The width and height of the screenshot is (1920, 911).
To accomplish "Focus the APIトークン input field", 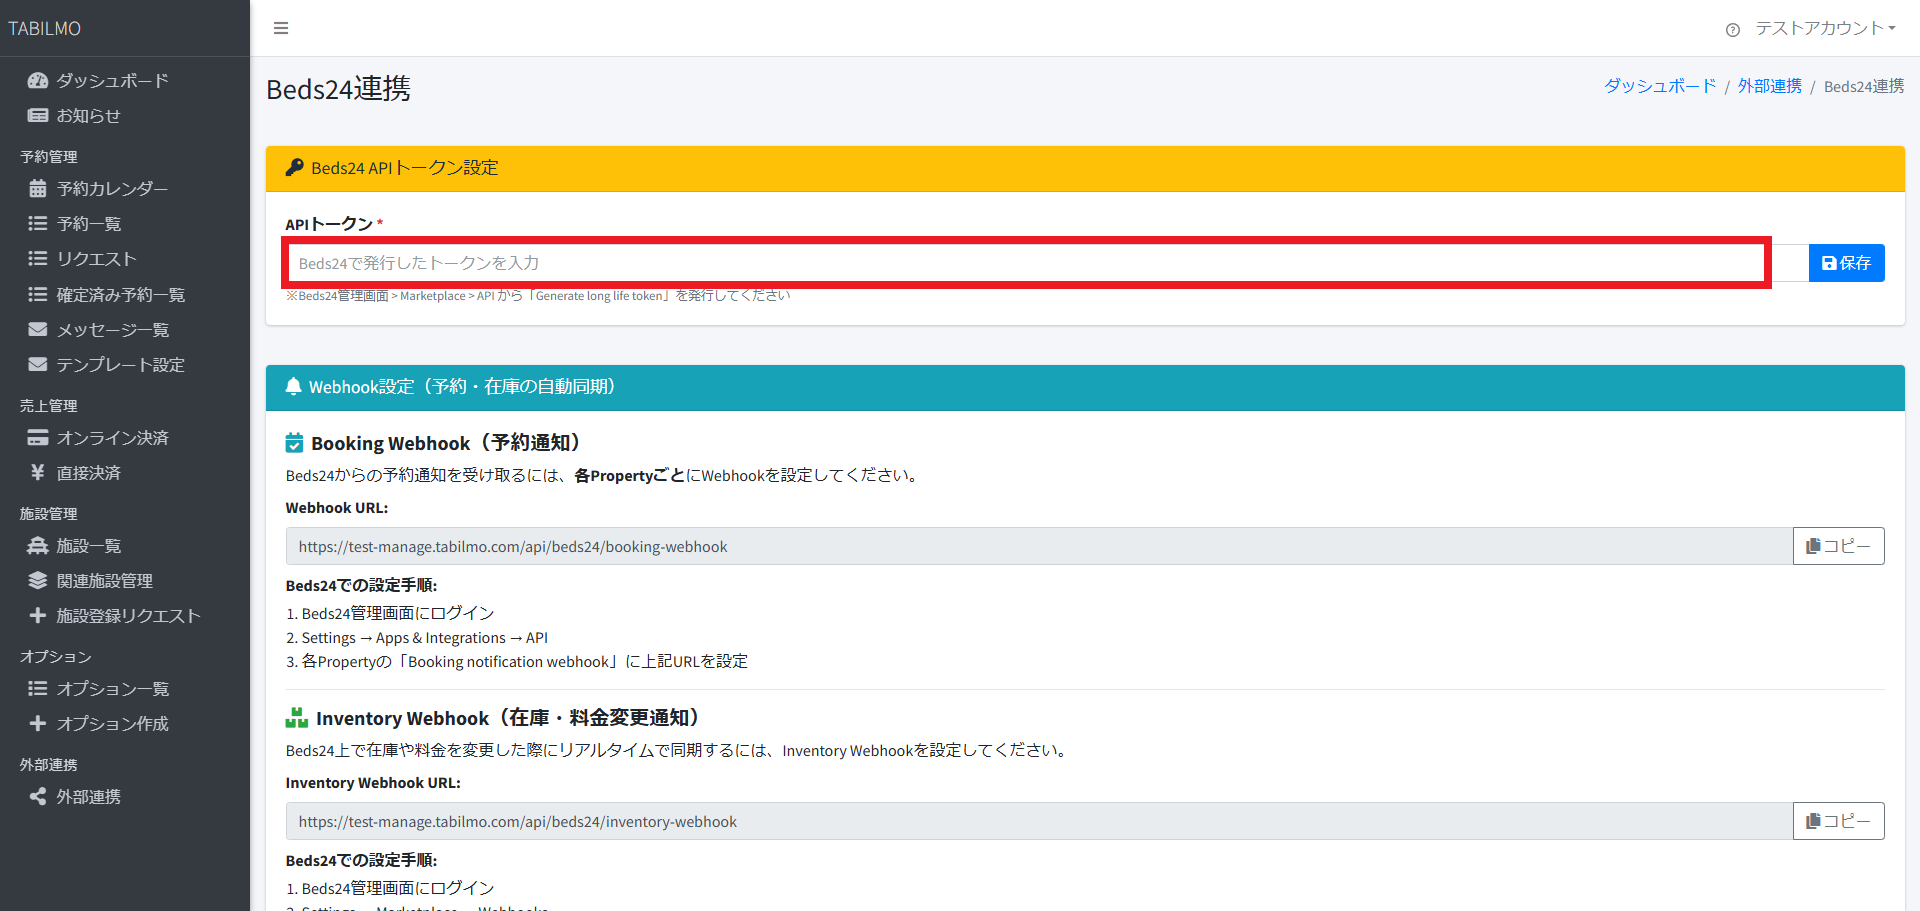I will click(x=1027, y=263).
